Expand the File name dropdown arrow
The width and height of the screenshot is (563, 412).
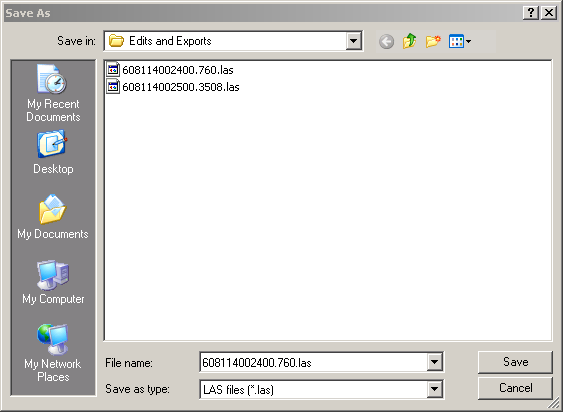[434, 362]
